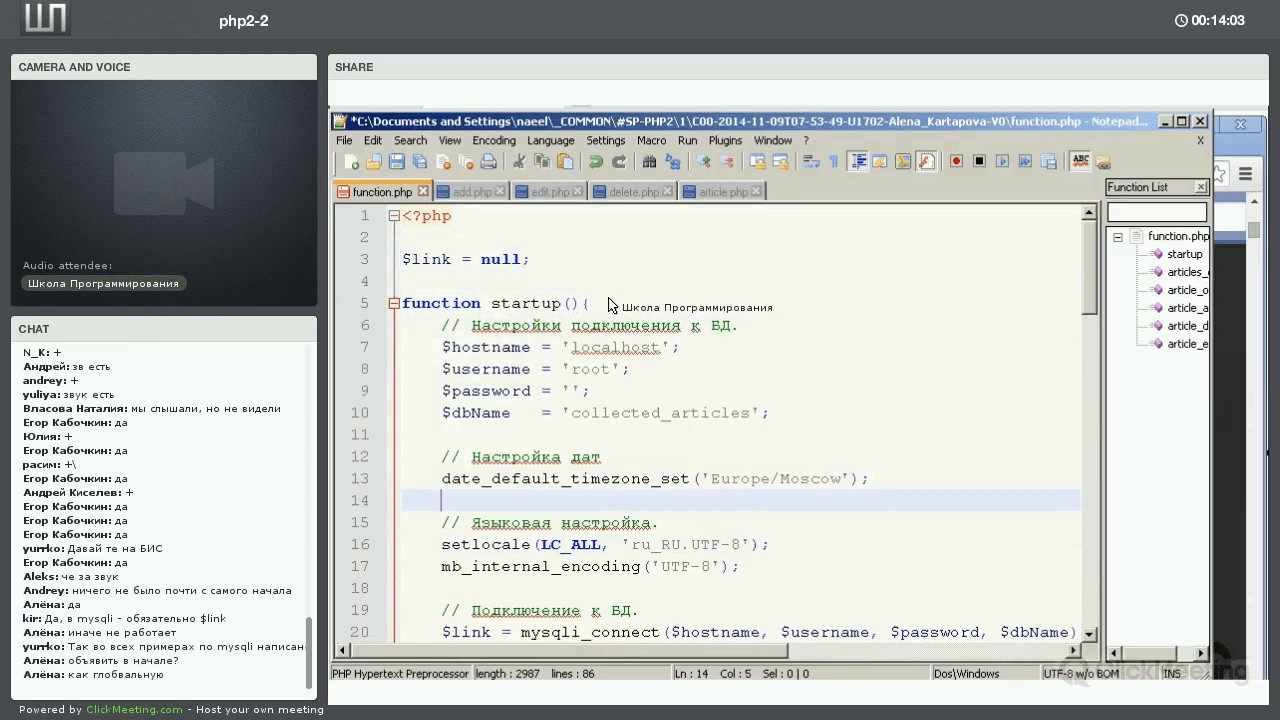Select article_o function in the Function List
This screenshot has height=720, width=1280.
coord(1188,290)
